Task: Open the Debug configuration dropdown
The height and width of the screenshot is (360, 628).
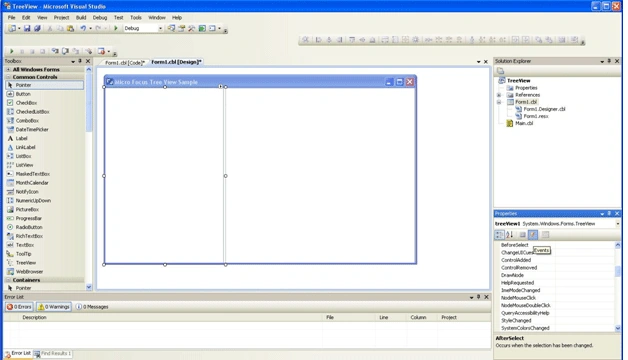Action: 160,28
